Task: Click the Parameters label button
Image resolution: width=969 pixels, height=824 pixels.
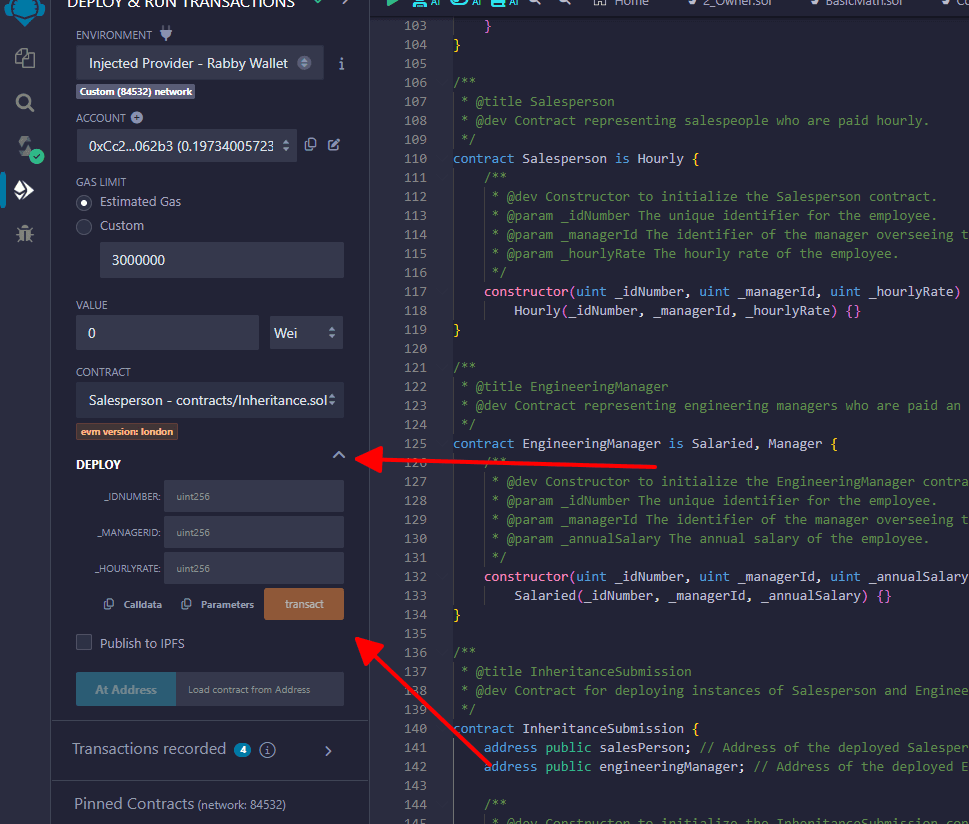Action: (x=227, y=605)
